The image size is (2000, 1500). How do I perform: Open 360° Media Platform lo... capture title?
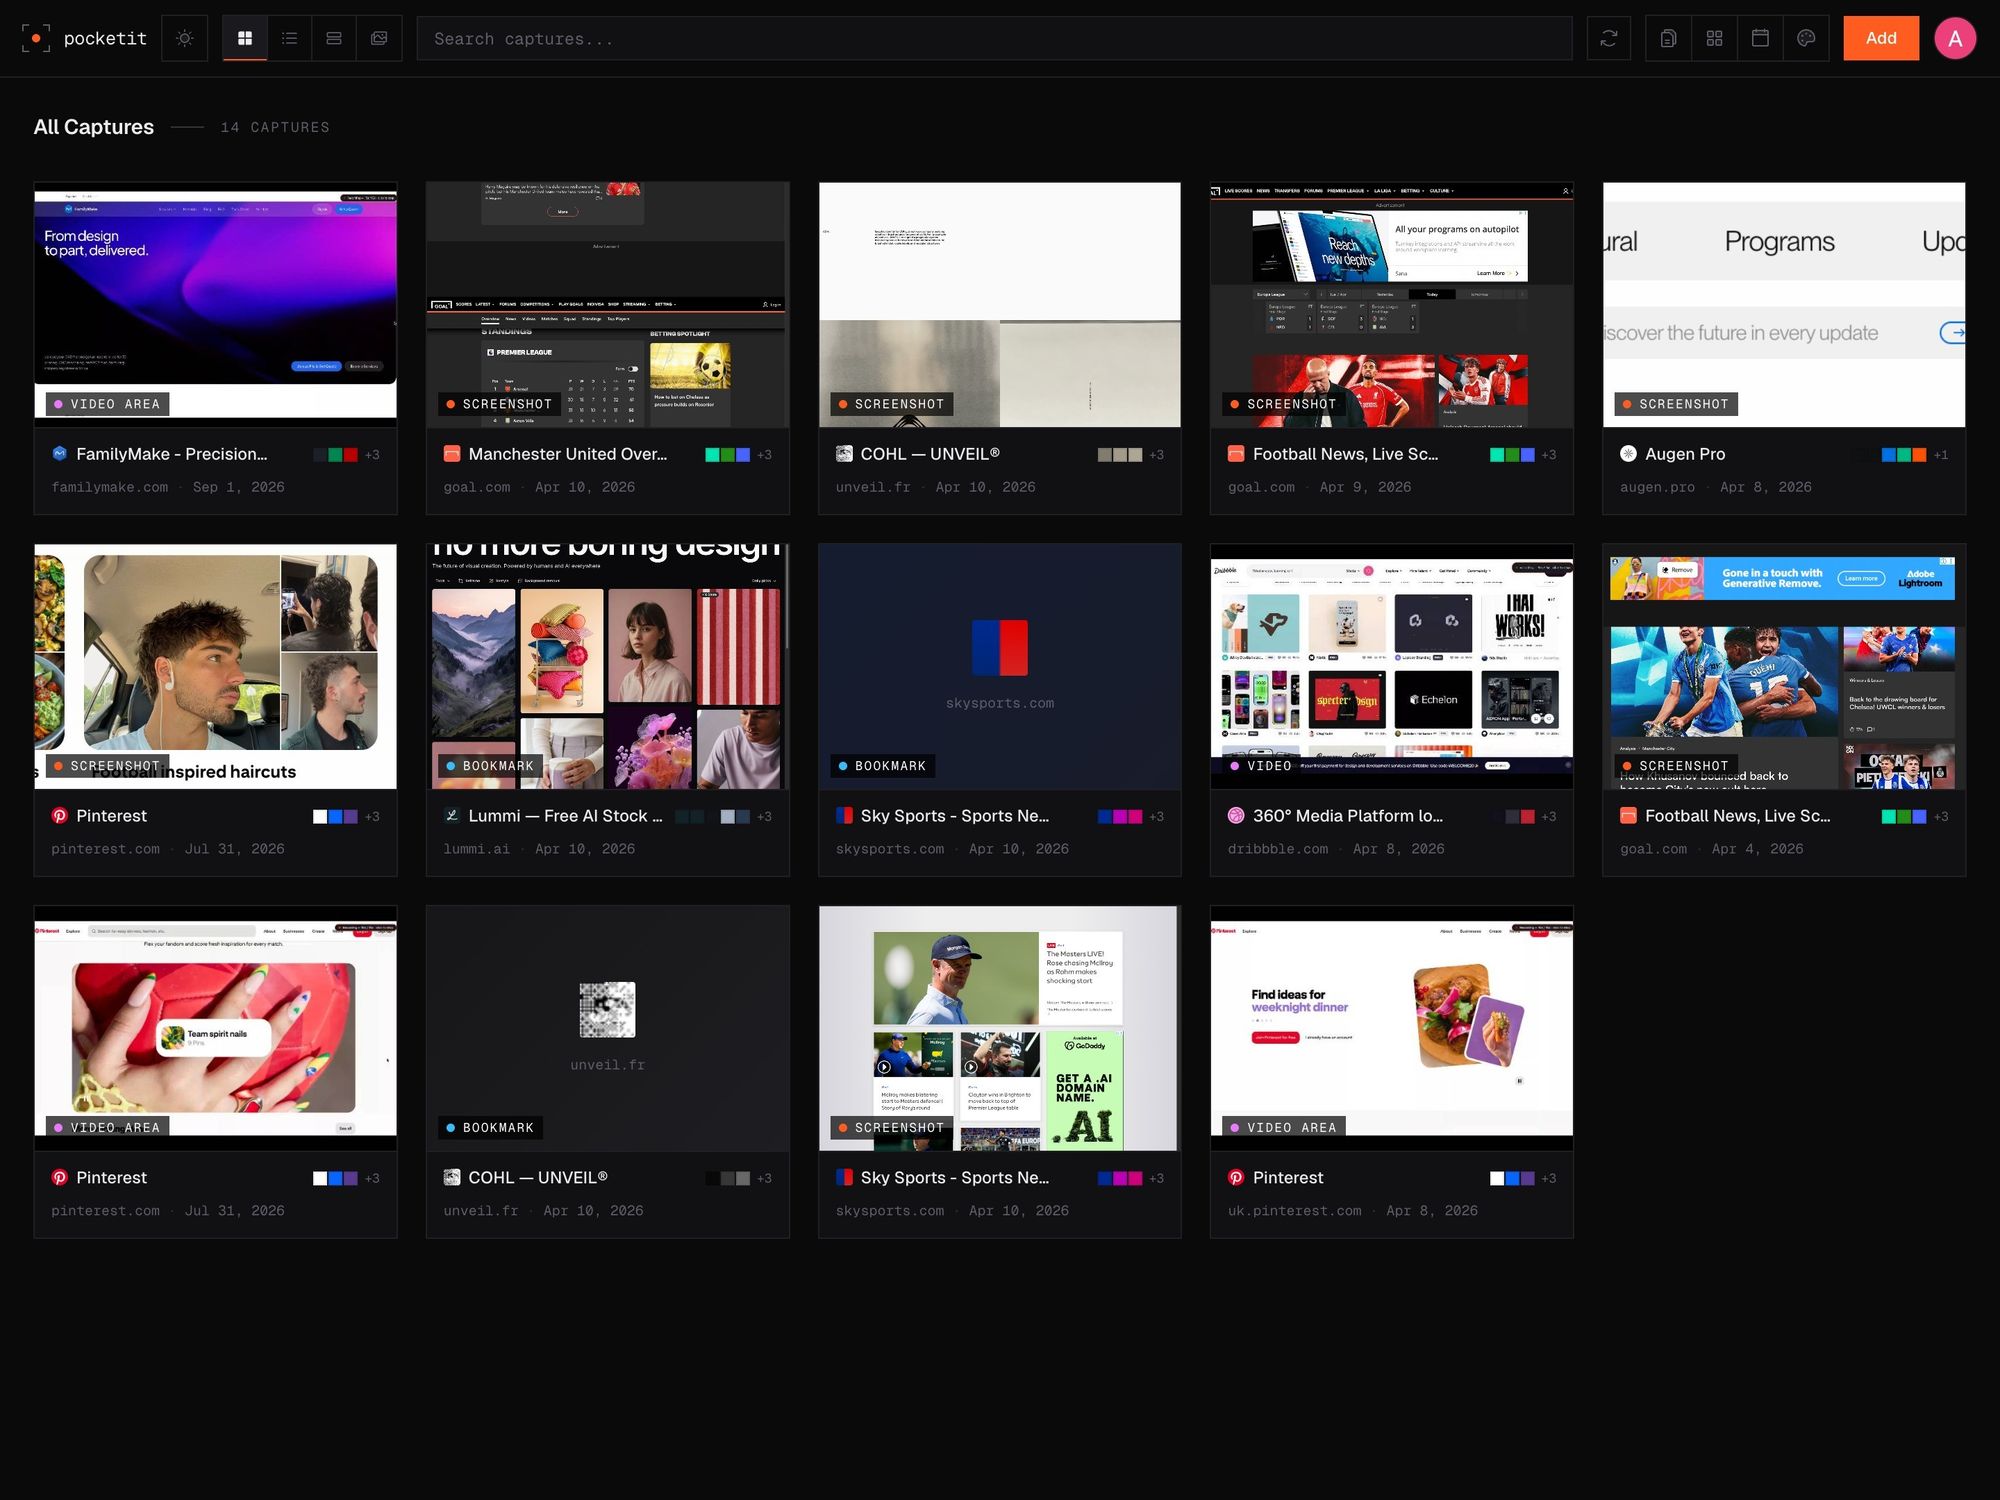tap(1348, 816)
